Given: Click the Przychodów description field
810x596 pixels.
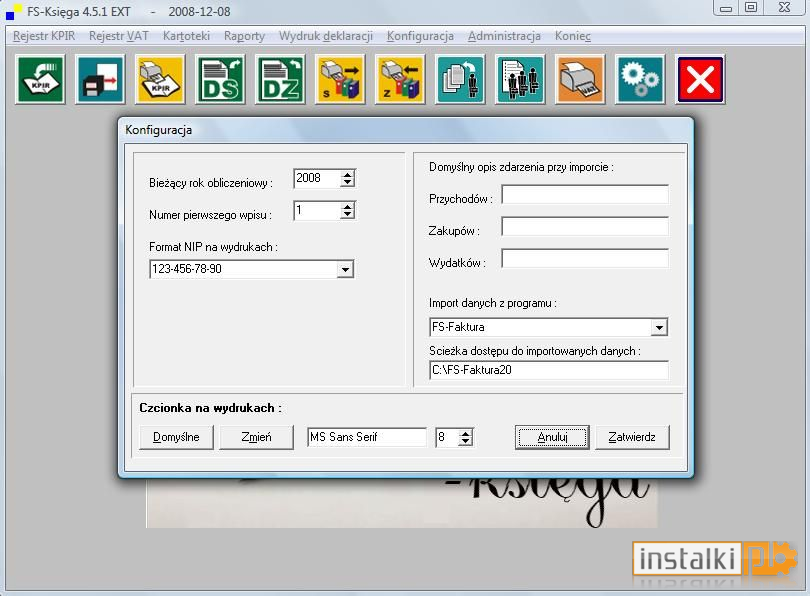Looking at the screenshot, I should click(x=585, y=195).
